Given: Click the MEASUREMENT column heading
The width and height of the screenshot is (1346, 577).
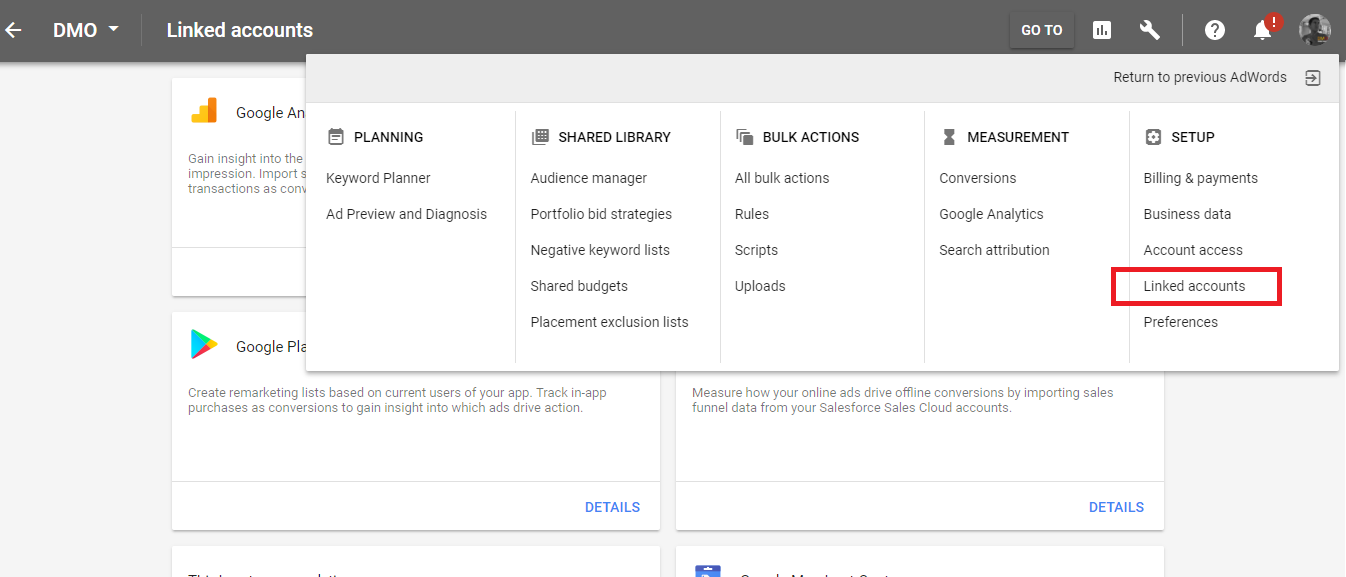Looking at the screenshot, I should pos(1018,137).
